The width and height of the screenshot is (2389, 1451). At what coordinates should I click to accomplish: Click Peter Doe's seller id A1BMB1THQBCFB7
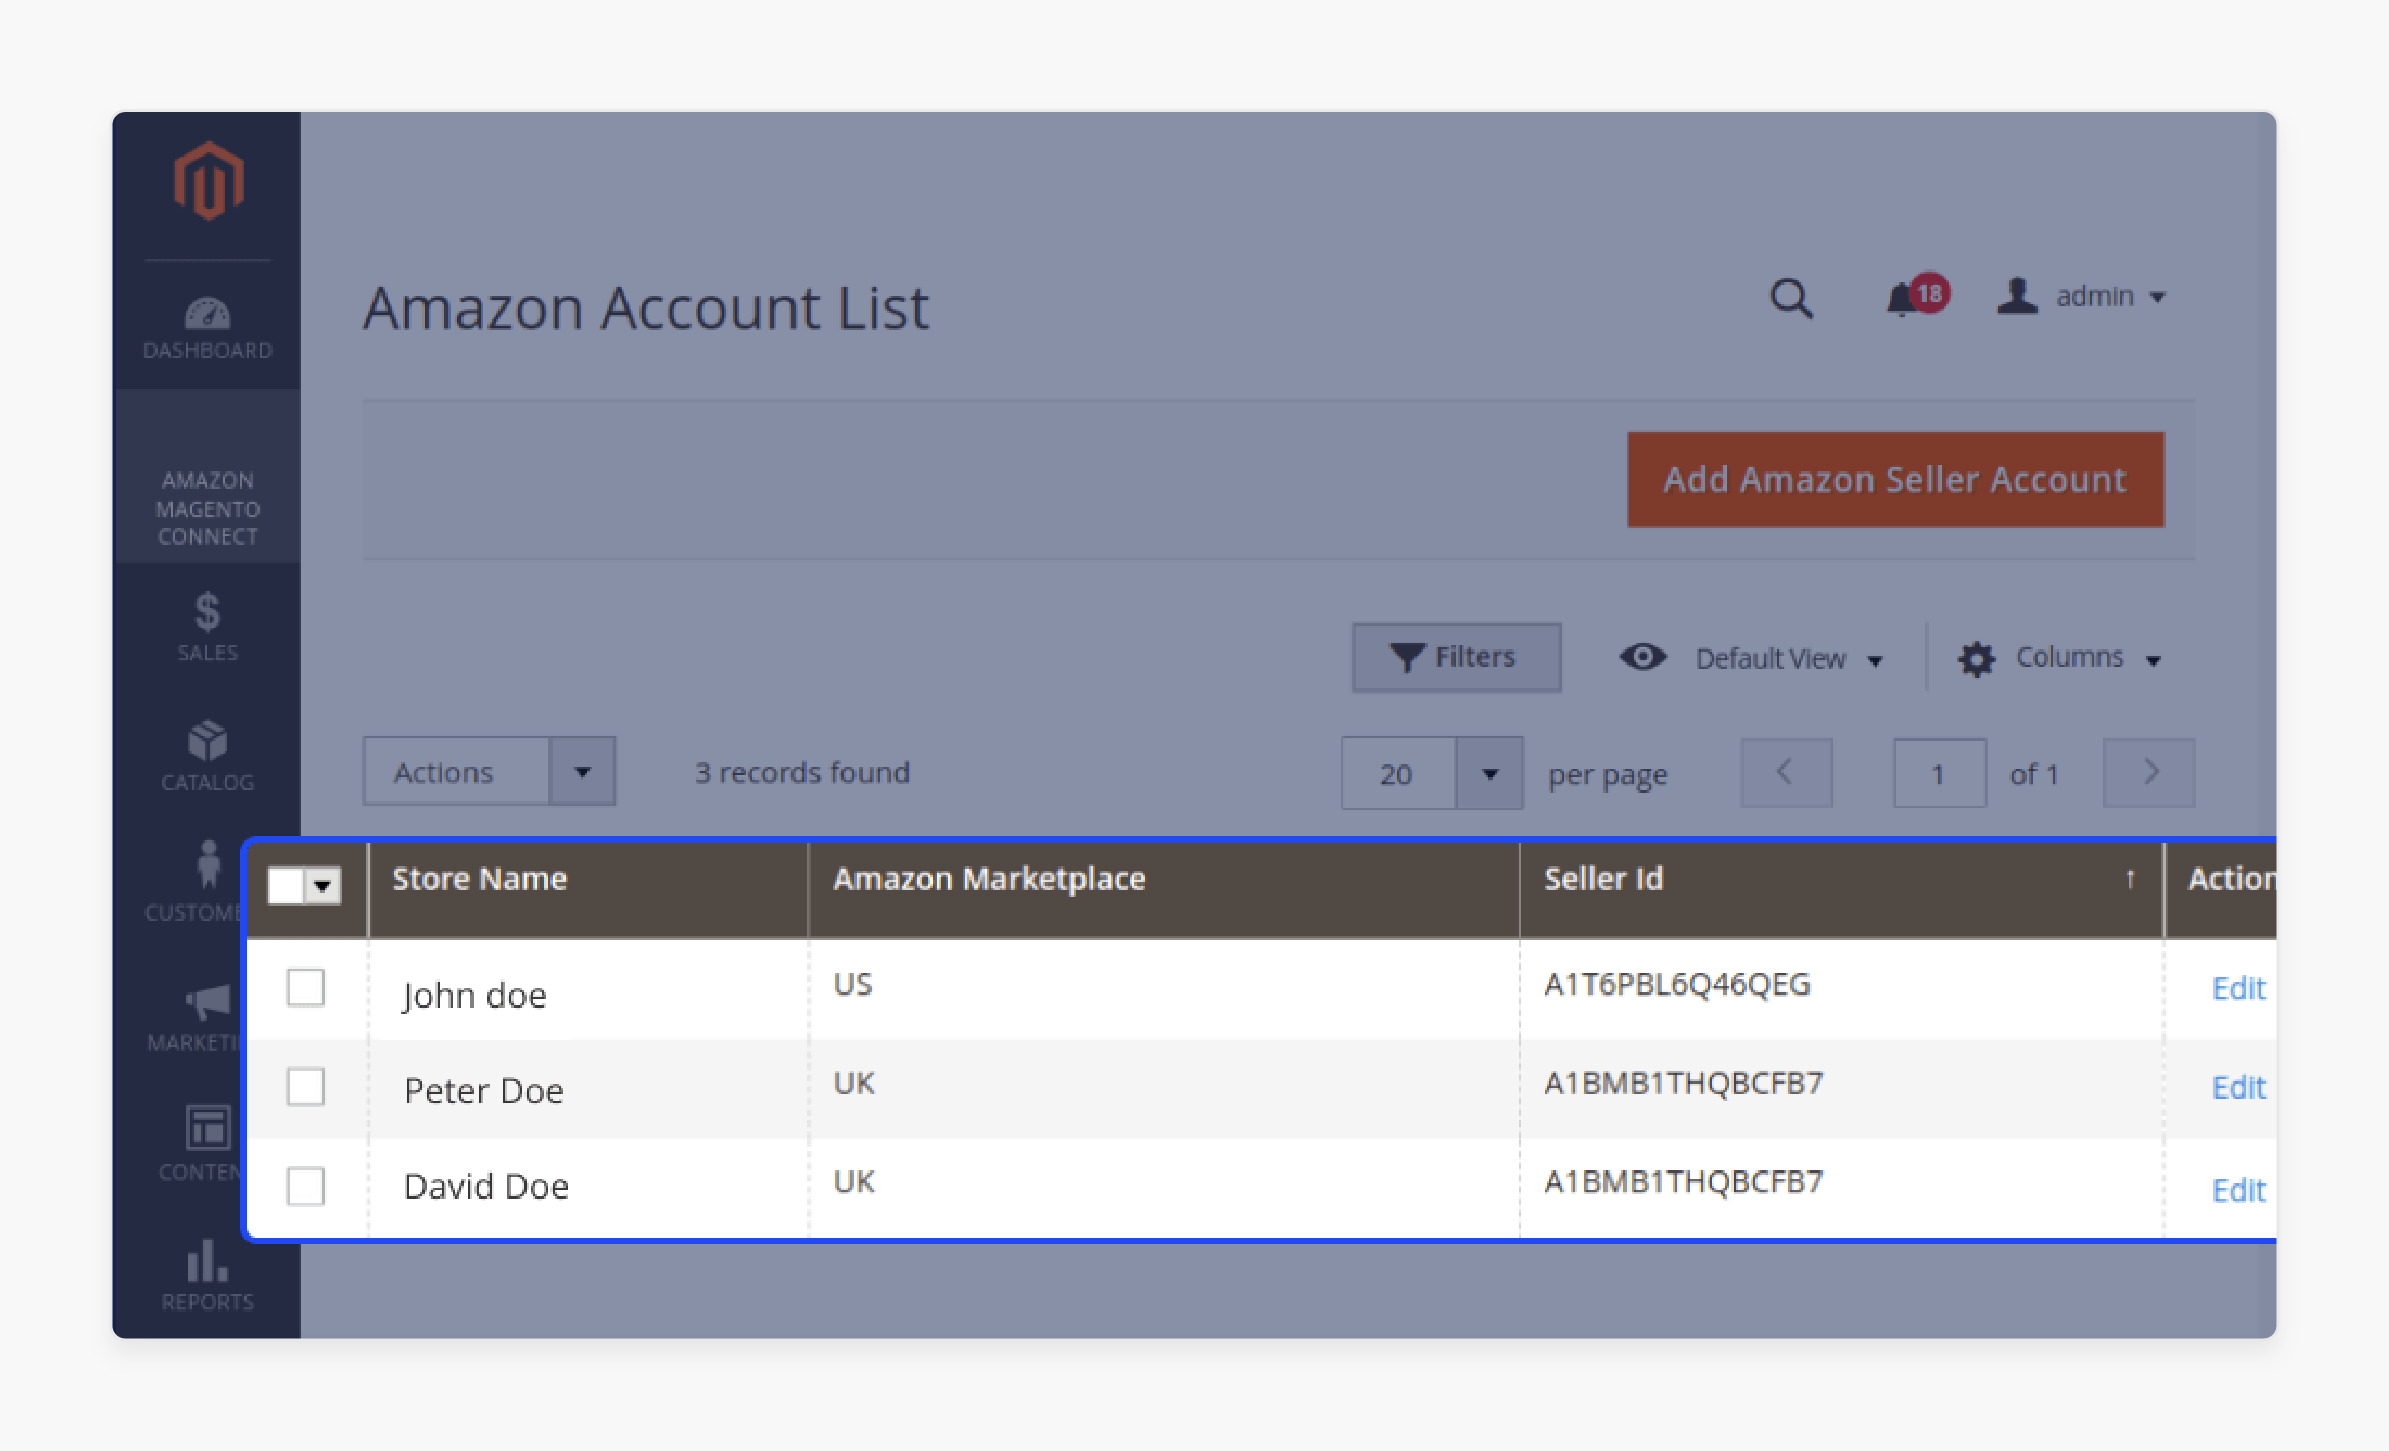[x=1683, y=1083]
